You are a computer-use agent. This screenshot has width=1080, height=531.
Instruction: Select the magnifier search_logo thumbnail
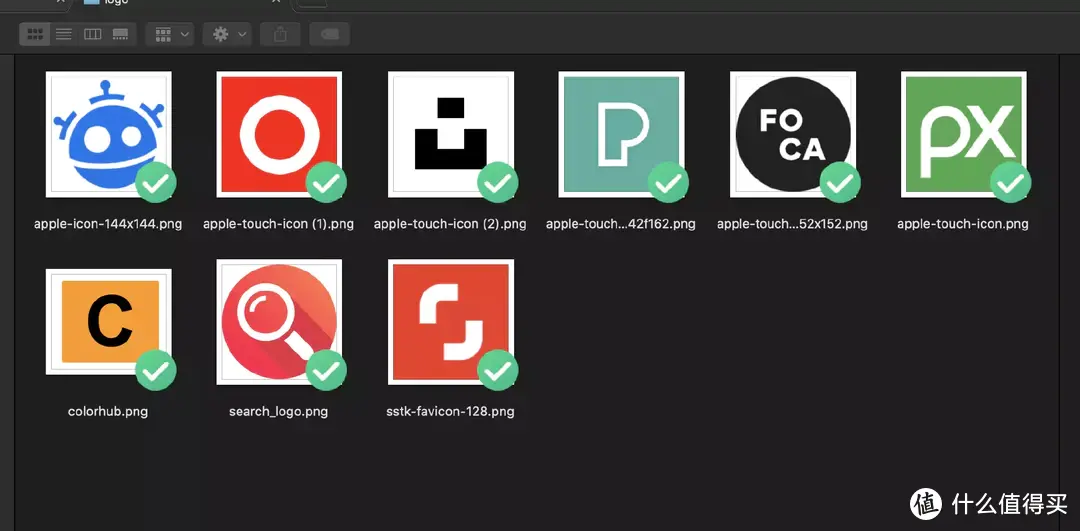click(279, 322)
